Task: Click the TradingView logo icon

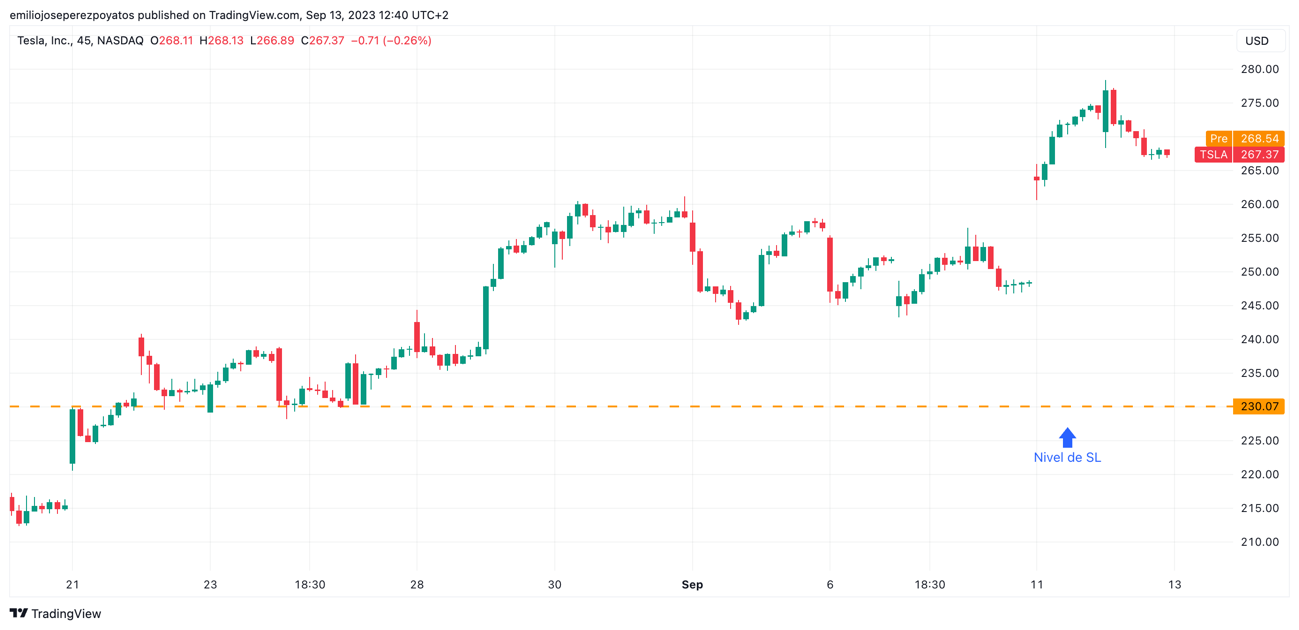Action: (x=19, y=613)
